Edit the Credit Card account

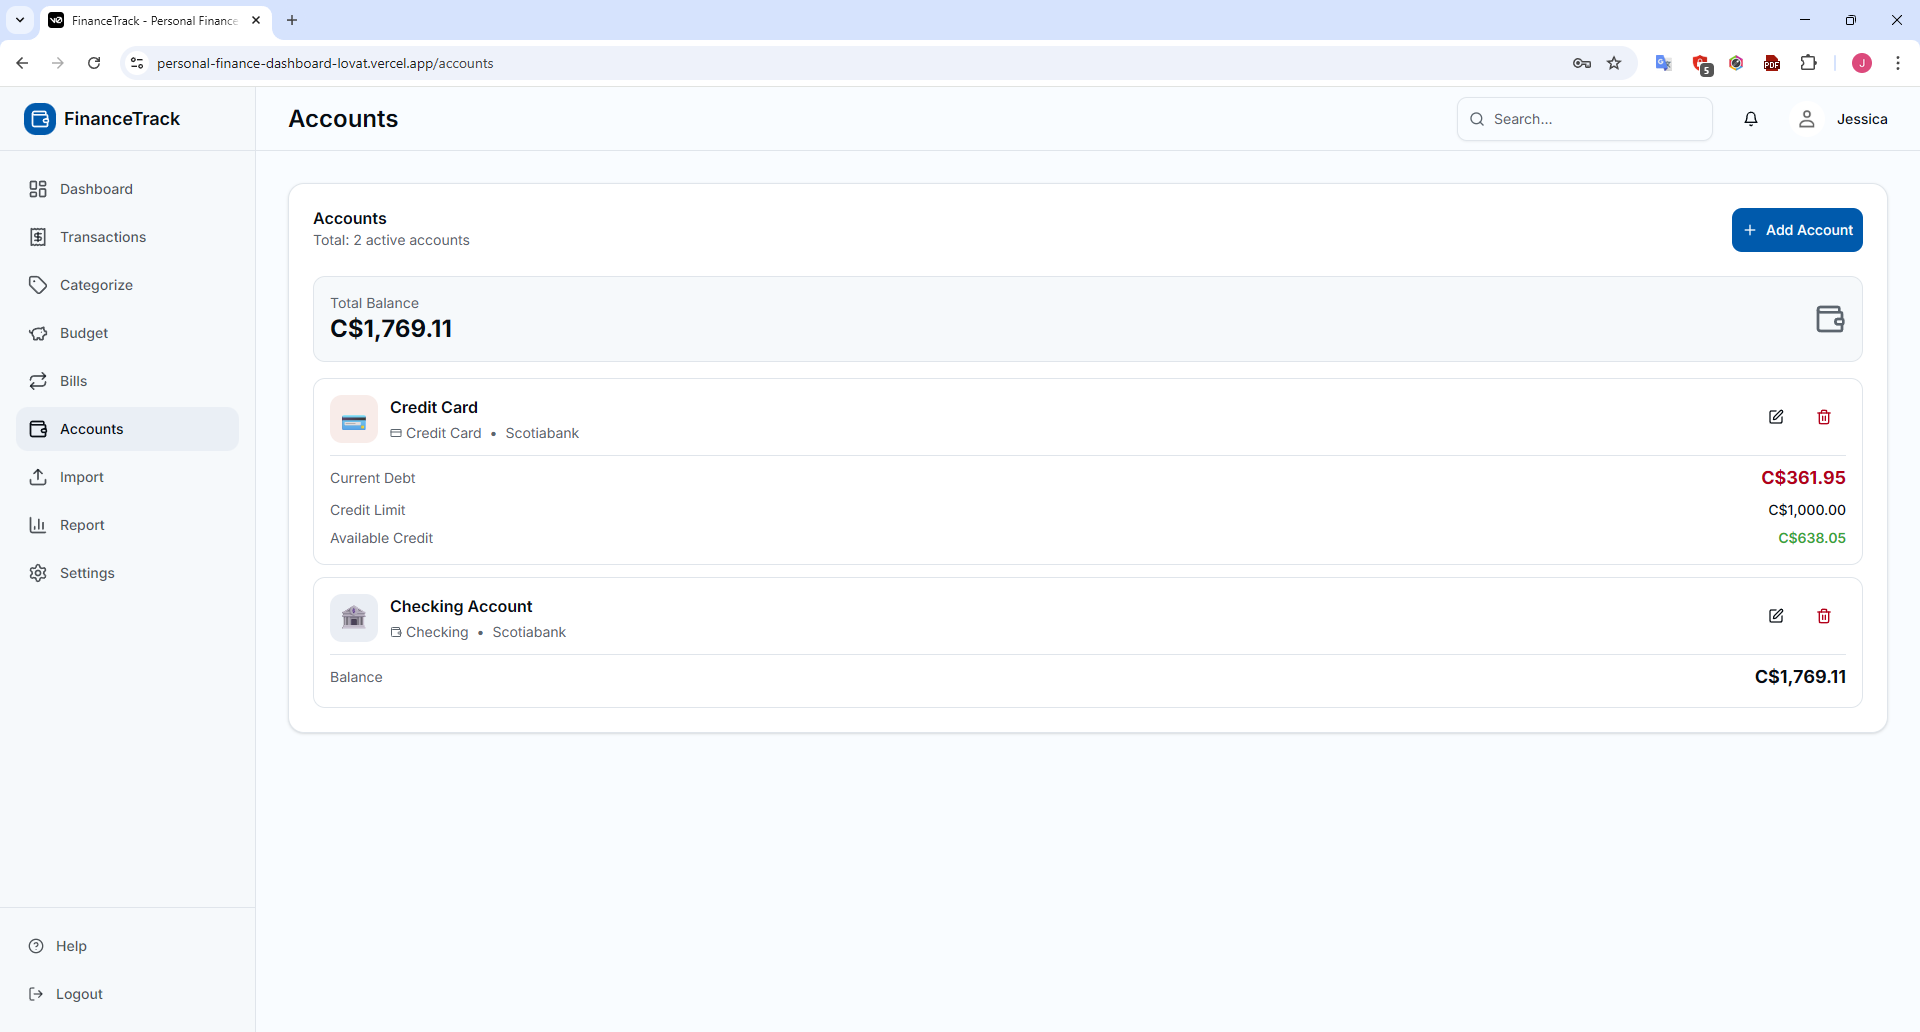pos(1776,417)
